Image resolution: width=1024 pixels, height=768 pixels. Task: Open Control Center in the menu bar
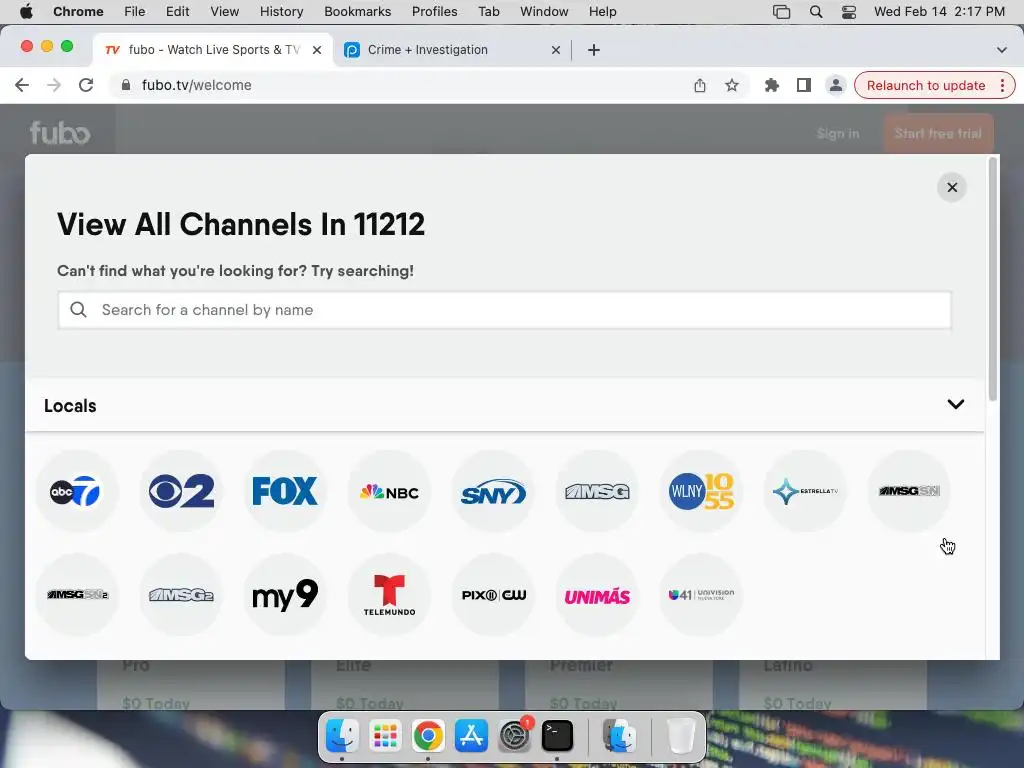click(x=848, y=11)
